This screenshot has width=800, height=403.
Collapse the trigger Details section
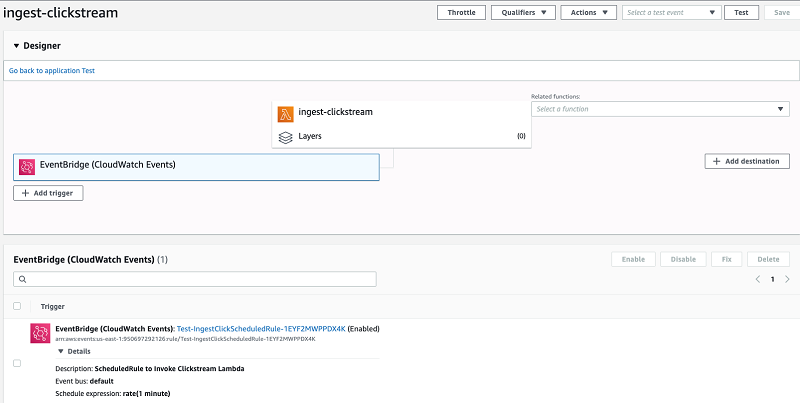(61, 351)
